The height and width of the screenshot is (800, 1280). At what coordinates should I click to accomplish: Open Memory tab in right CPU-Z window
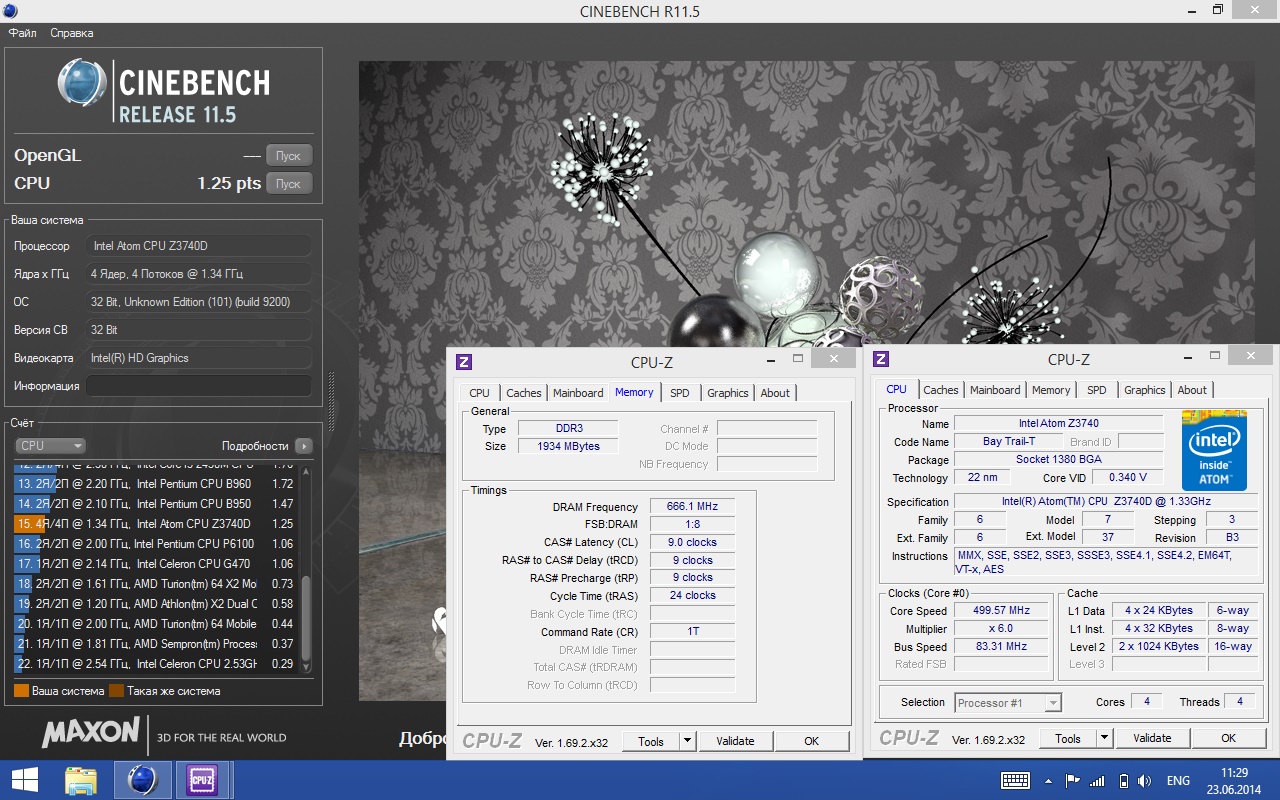tap(1051, 390)
